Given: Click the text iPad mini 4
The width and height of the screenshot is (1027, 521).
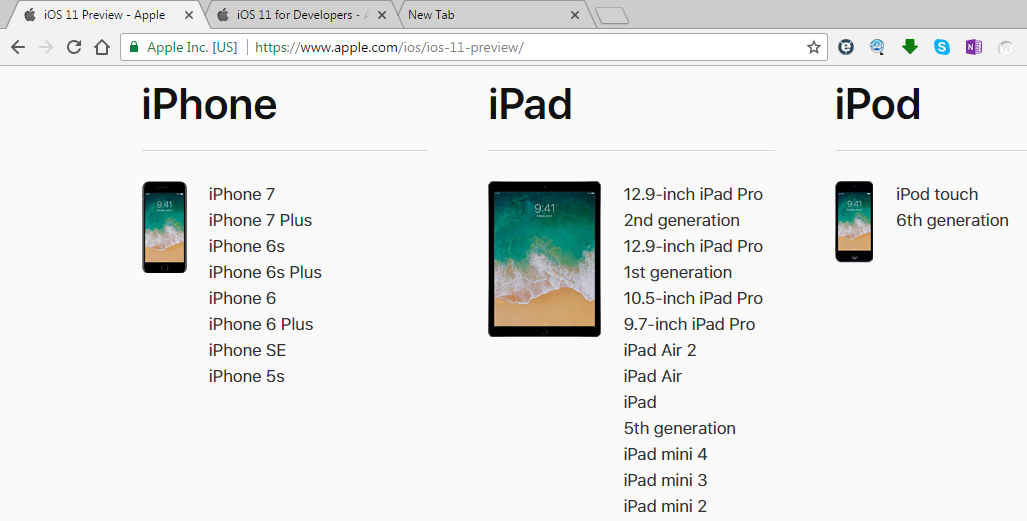Looking at the screenshot, I should [665, 454].
